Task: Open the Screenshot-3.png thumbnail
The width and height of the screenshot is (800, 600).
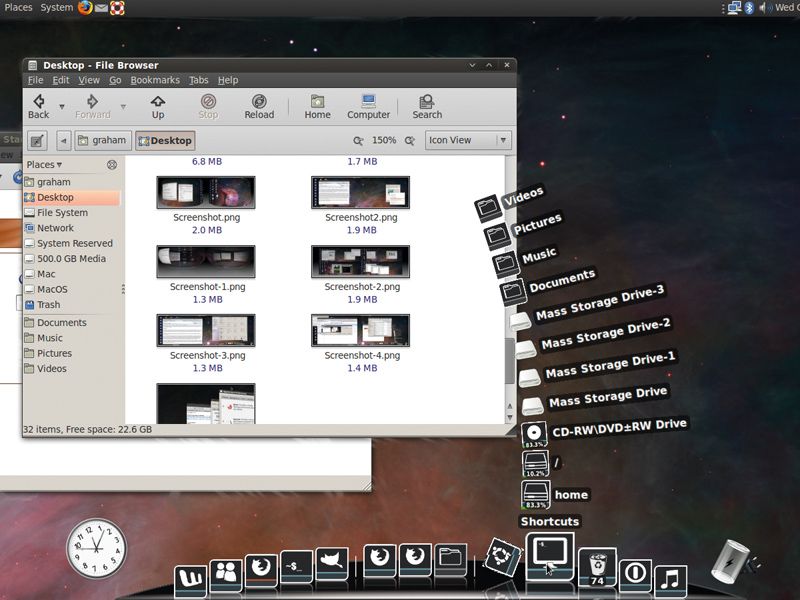Action: click(x=204, y=330)
